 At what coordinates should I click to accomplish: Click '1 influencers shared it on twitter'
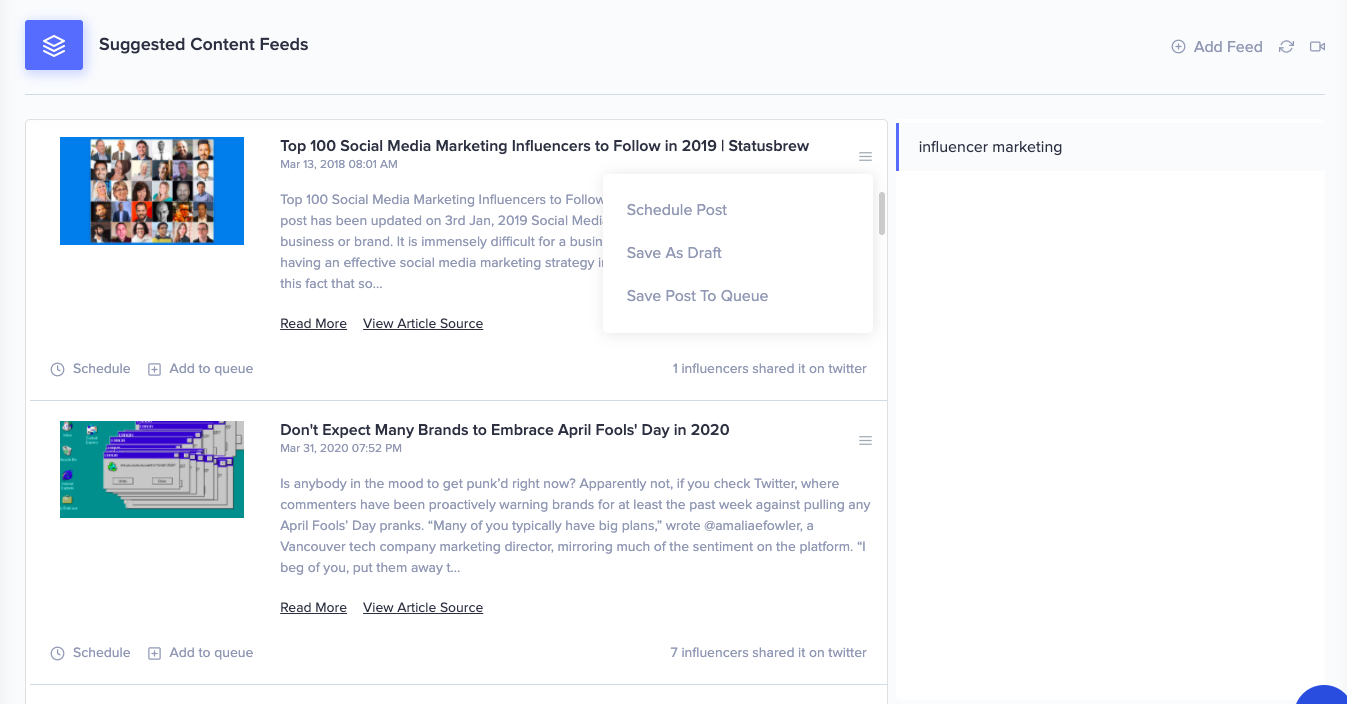tap(770, 369)
